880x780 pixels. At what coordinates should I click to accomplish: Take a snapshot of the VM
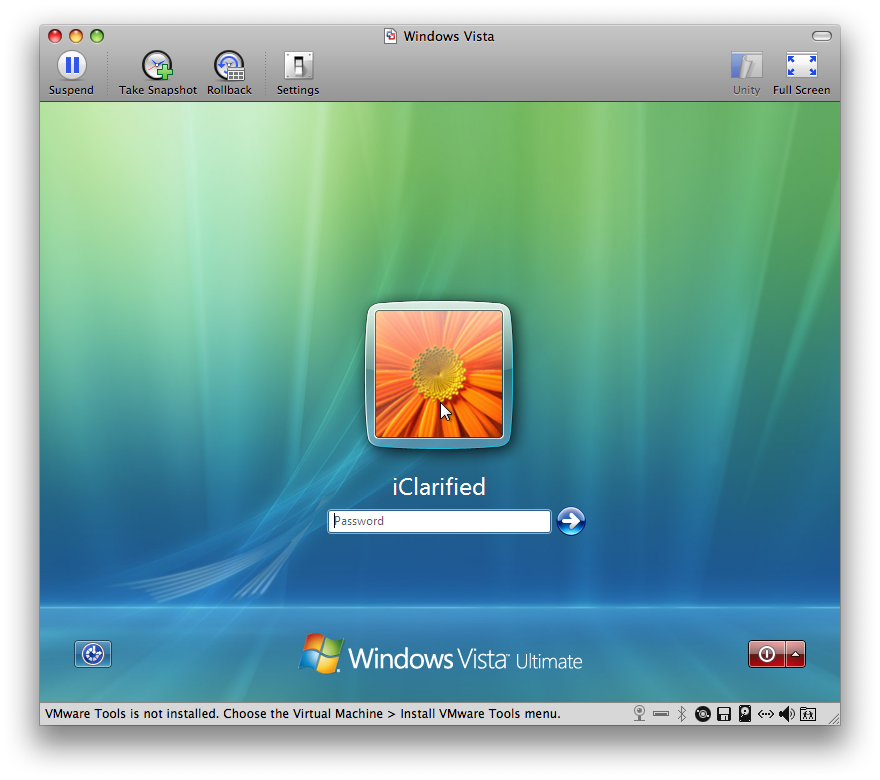[x=158, y=74]
